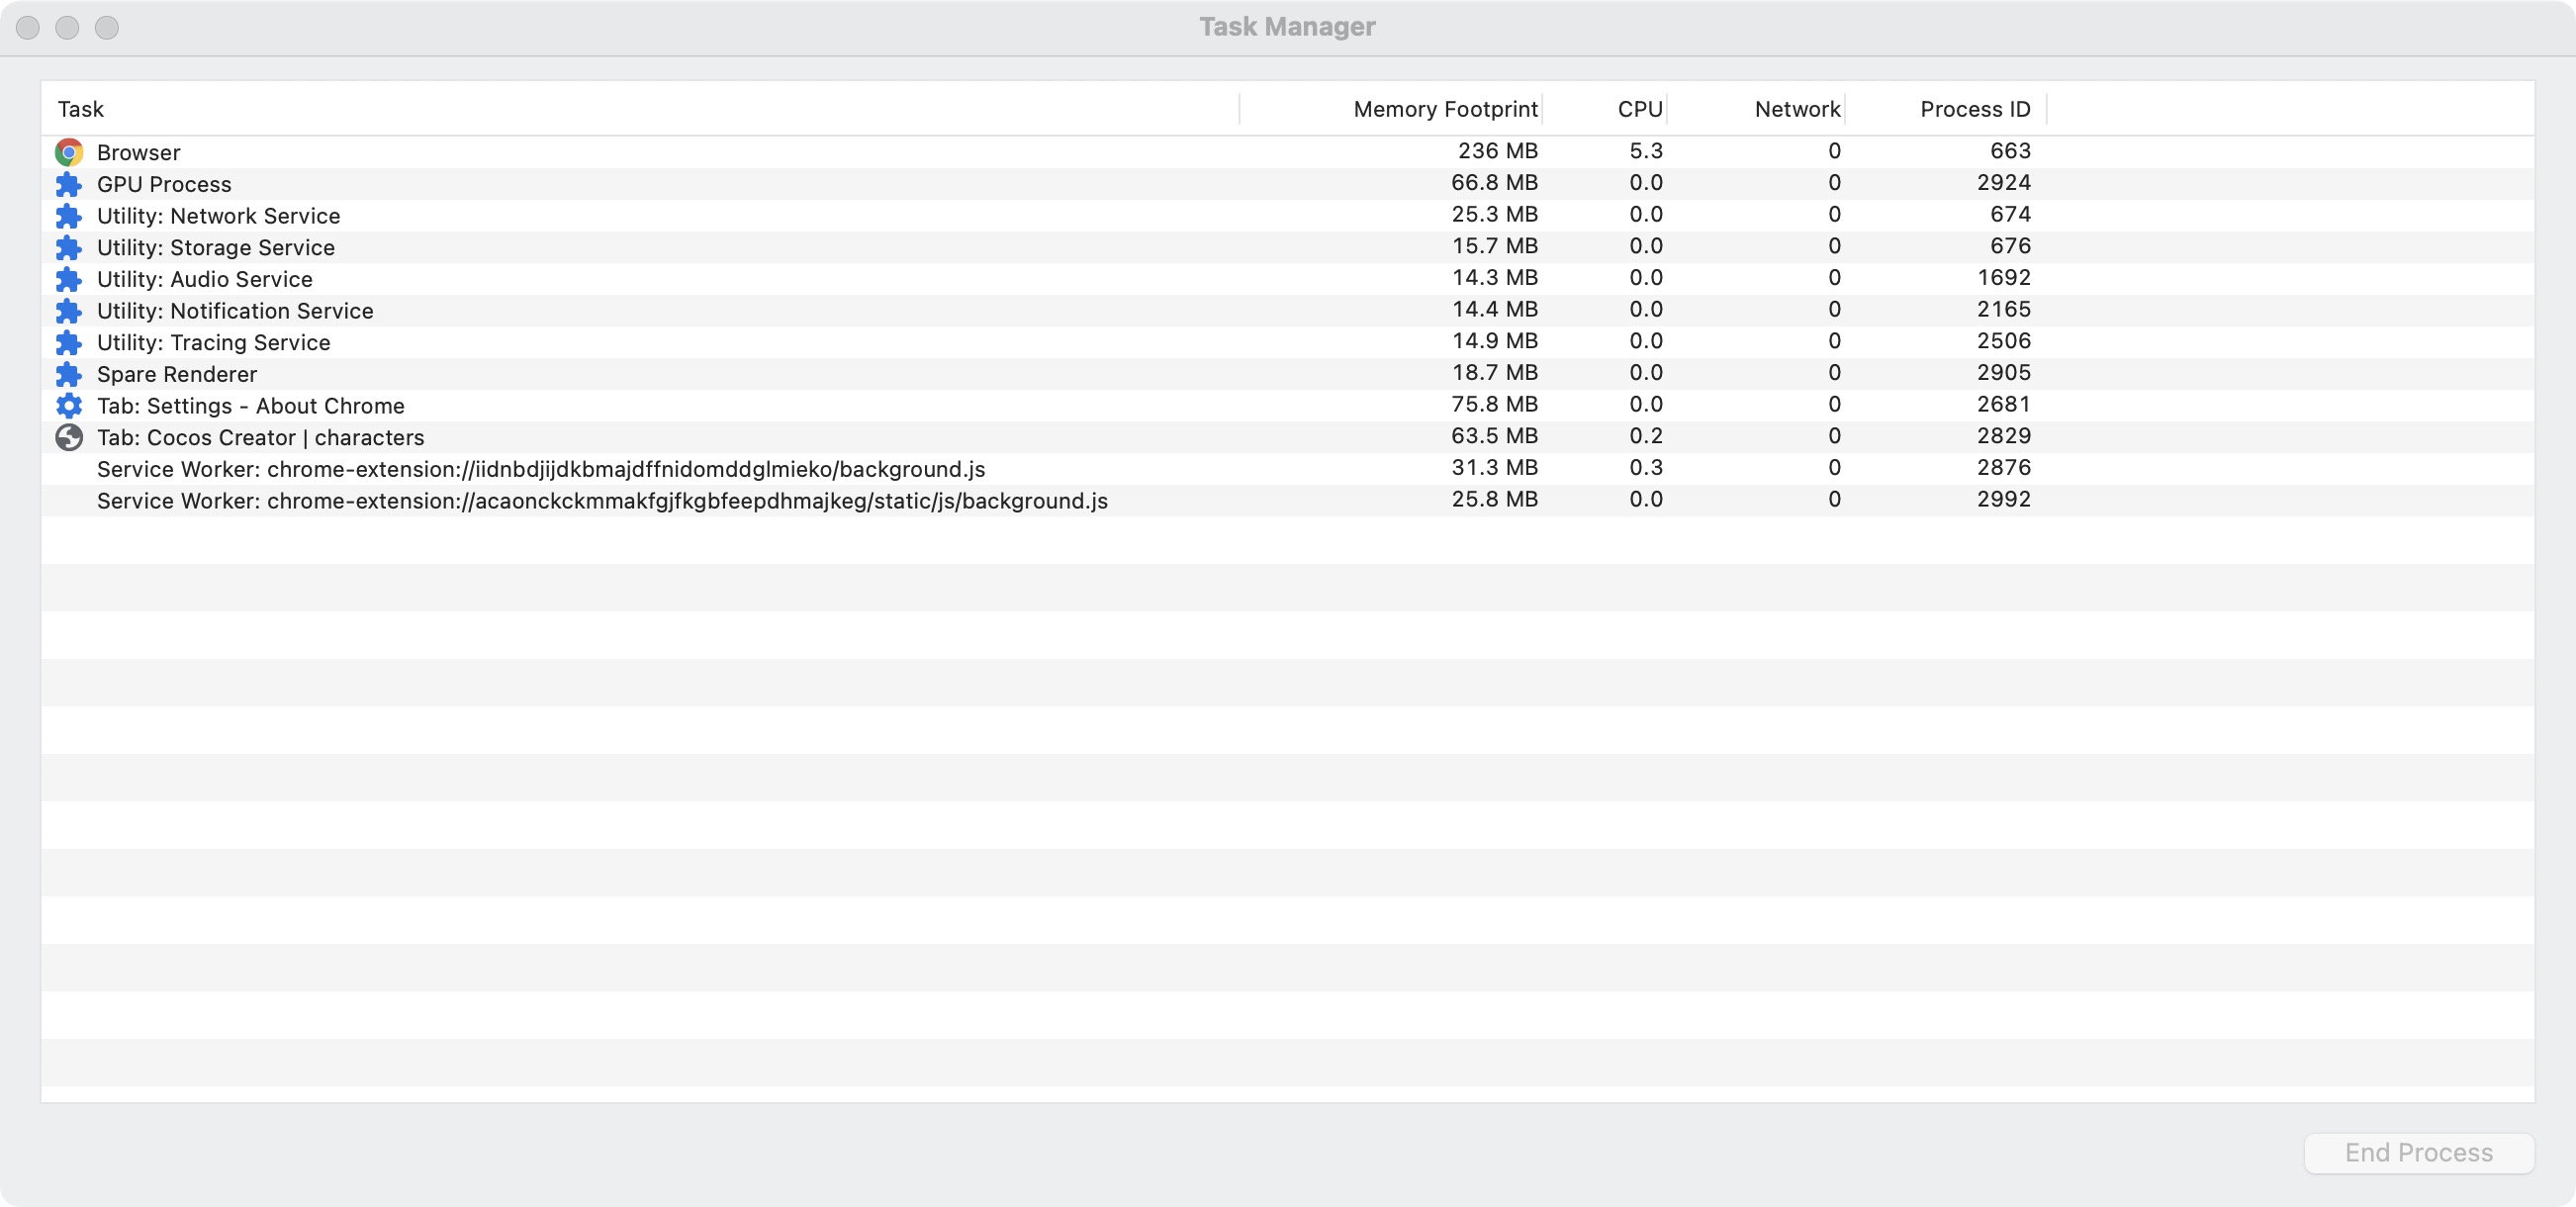
Task: Click the puzzle icon for Network Service
Action: pos(69,216)
